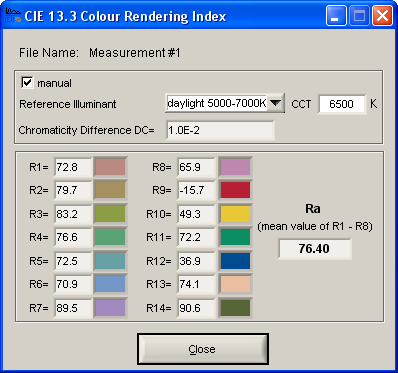Click the R11 emerald green swatch
This screenshot has height=373, width=398.
(235, 237)
